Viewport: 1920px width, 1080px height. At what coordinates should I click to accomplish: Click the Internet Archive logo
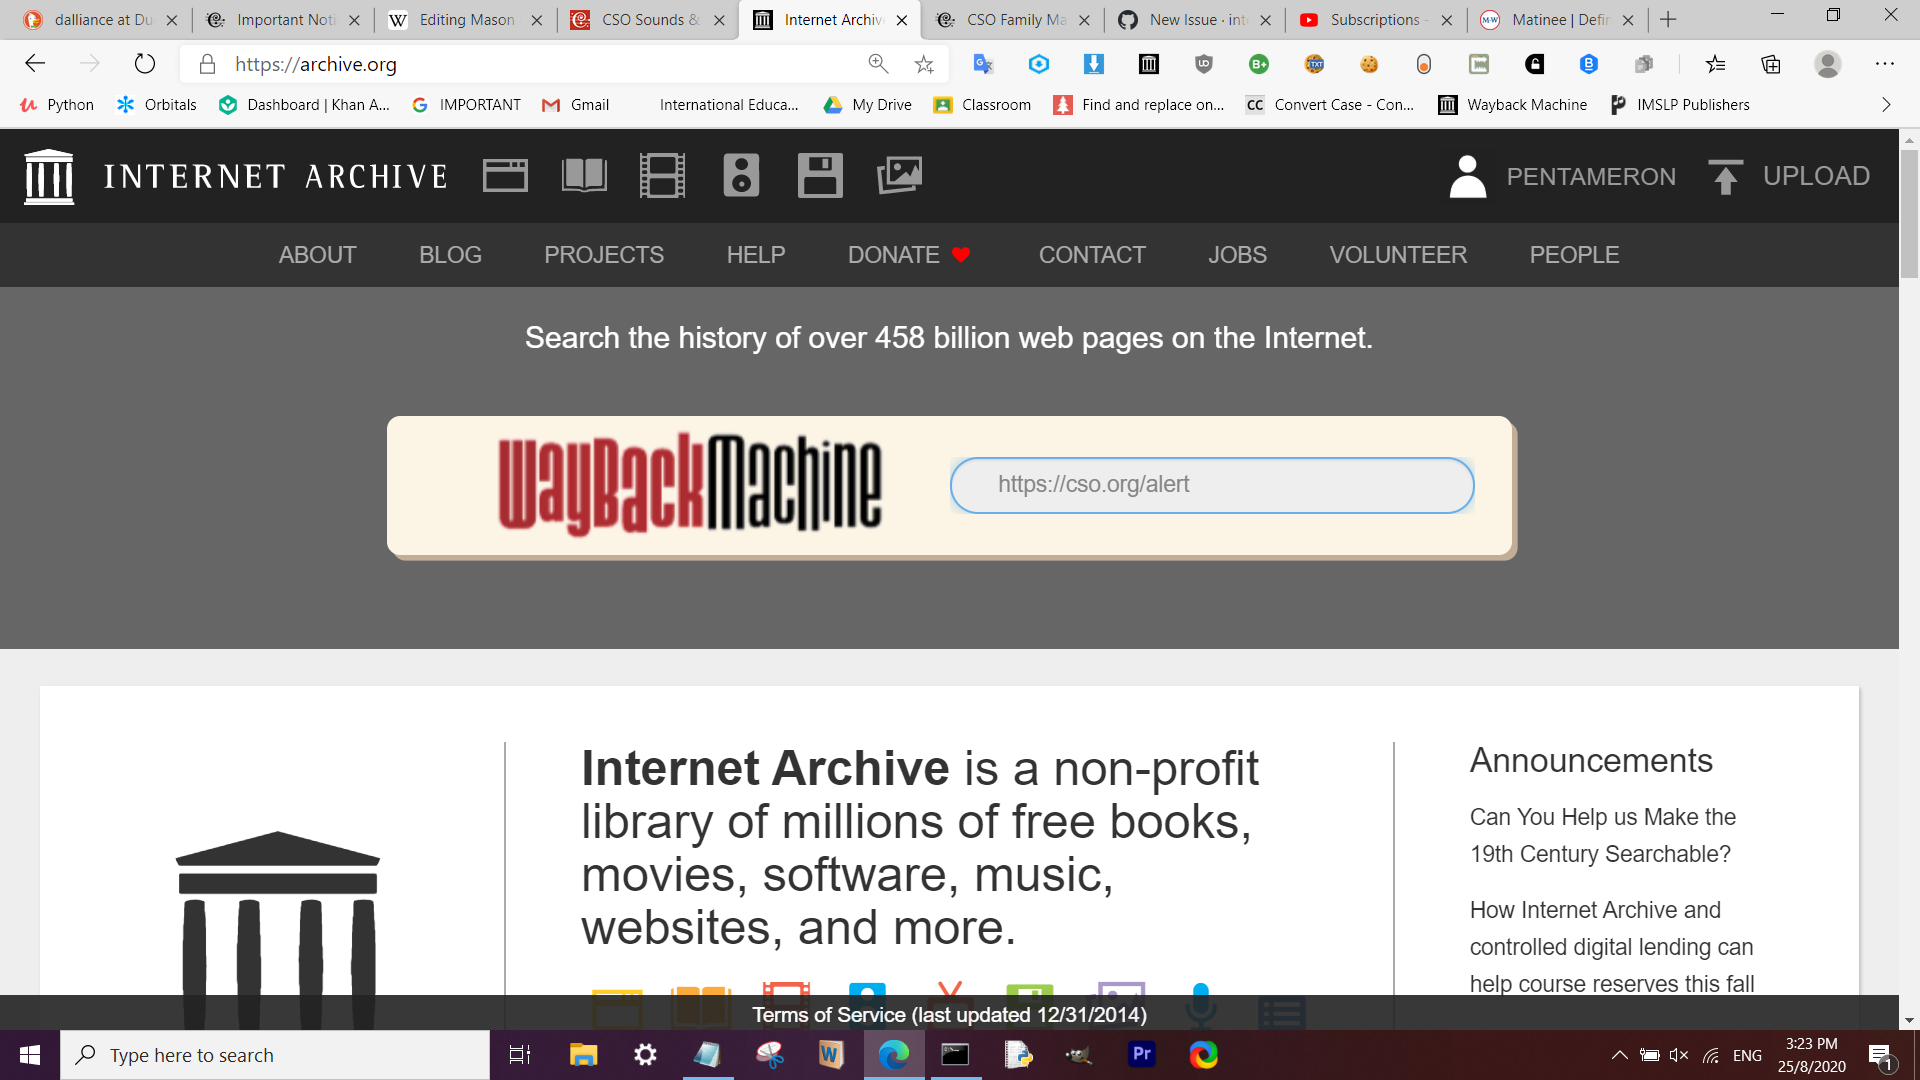point(49,177)
